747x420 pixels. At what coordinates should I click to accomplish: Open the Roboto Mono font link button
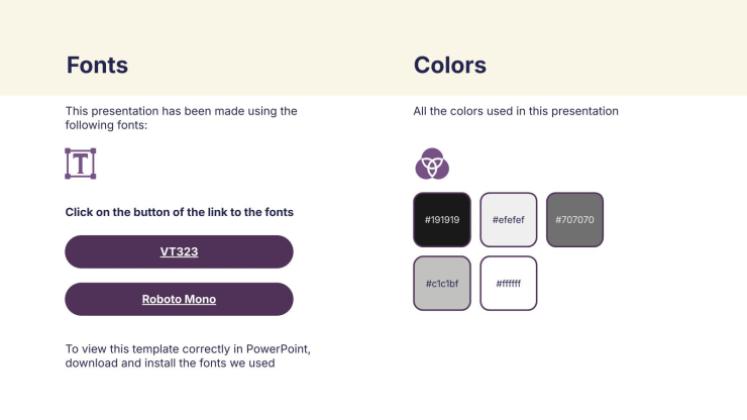[x=179, y=299]
